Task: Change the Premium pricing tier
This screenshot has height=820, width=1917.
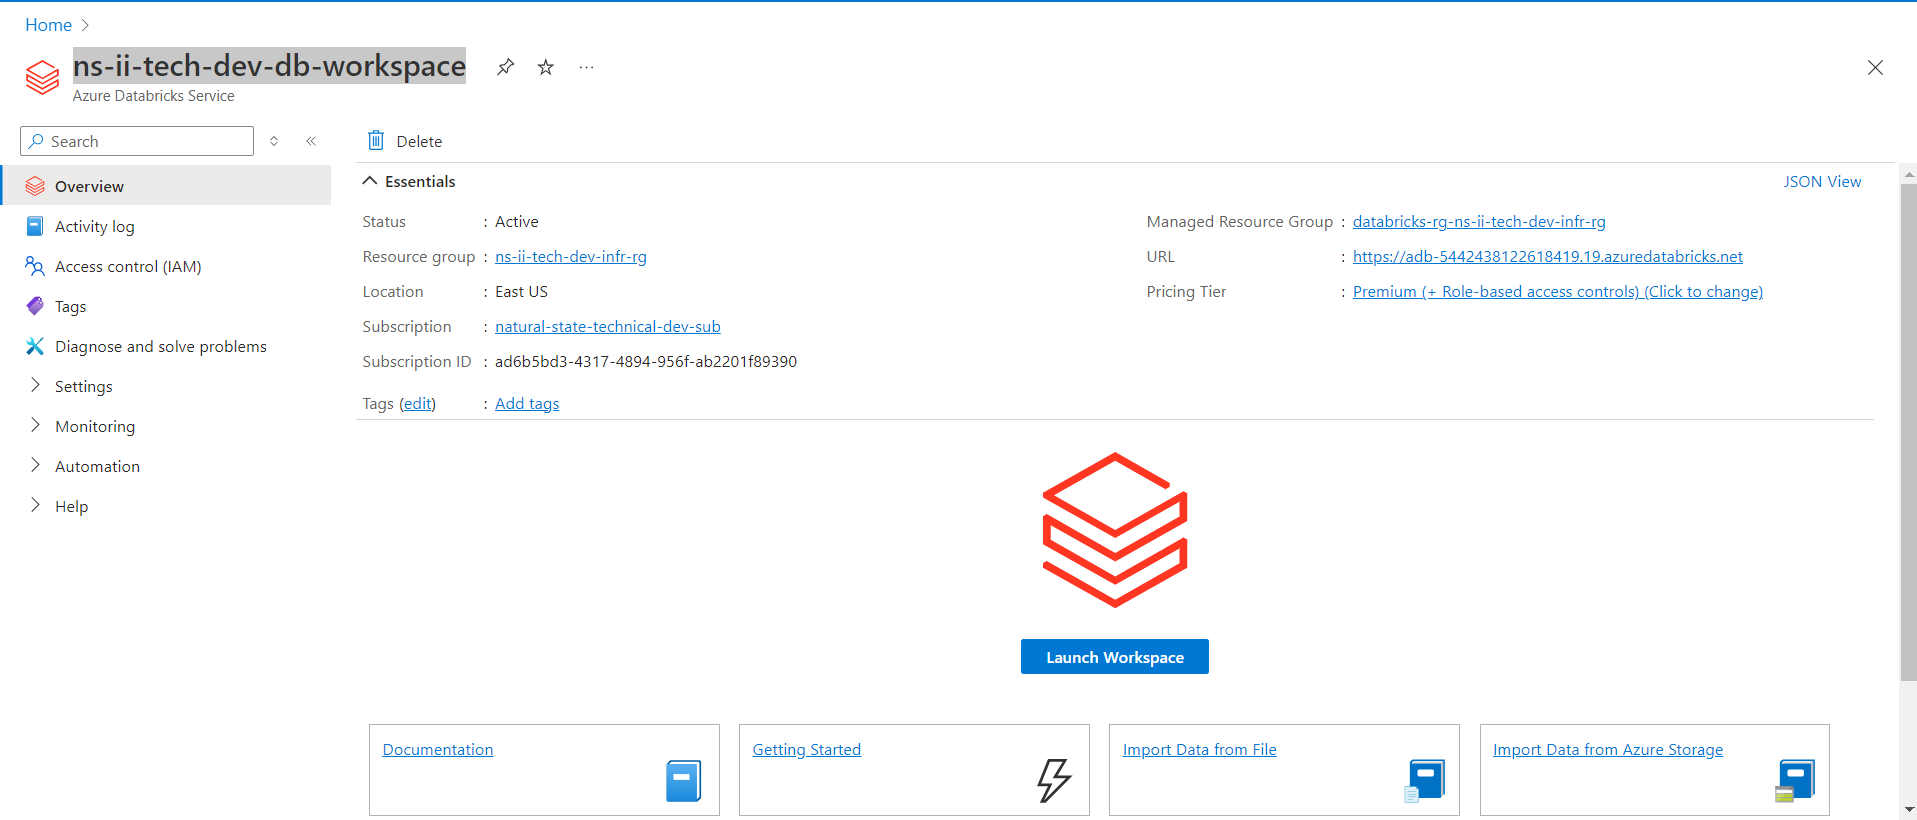Action: [x=1558, y=292]
